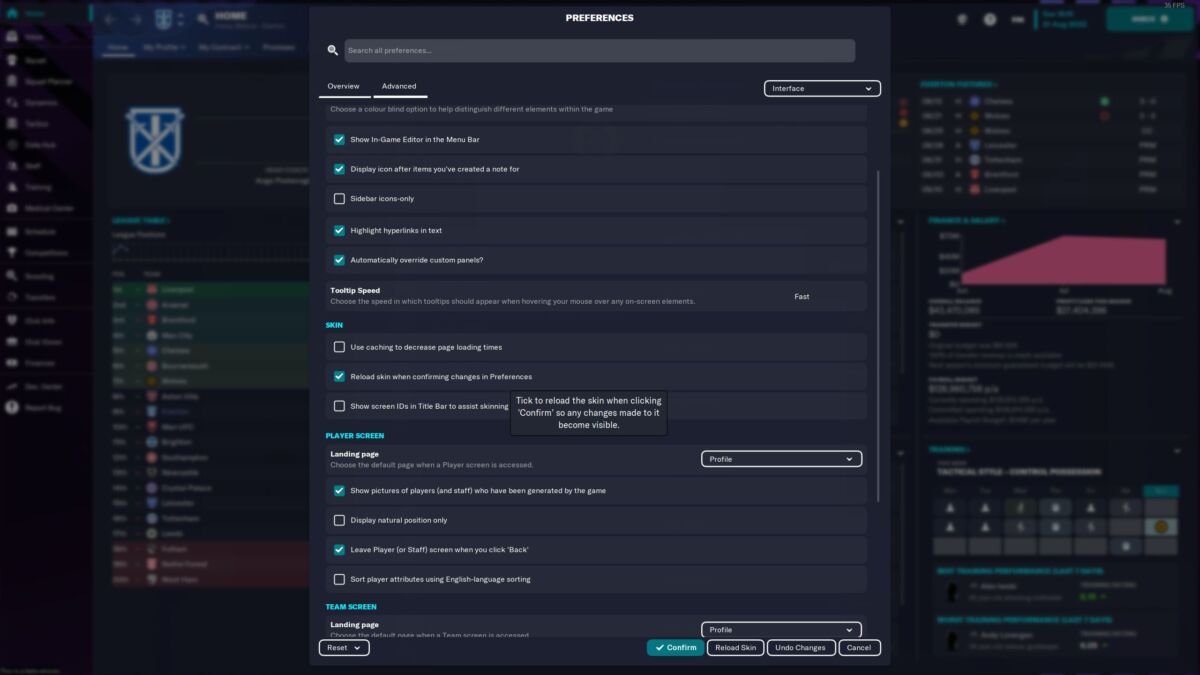Click the preferences list vertical scrollbar
The height and width of the screenshot is (675, 1200).
878,335
